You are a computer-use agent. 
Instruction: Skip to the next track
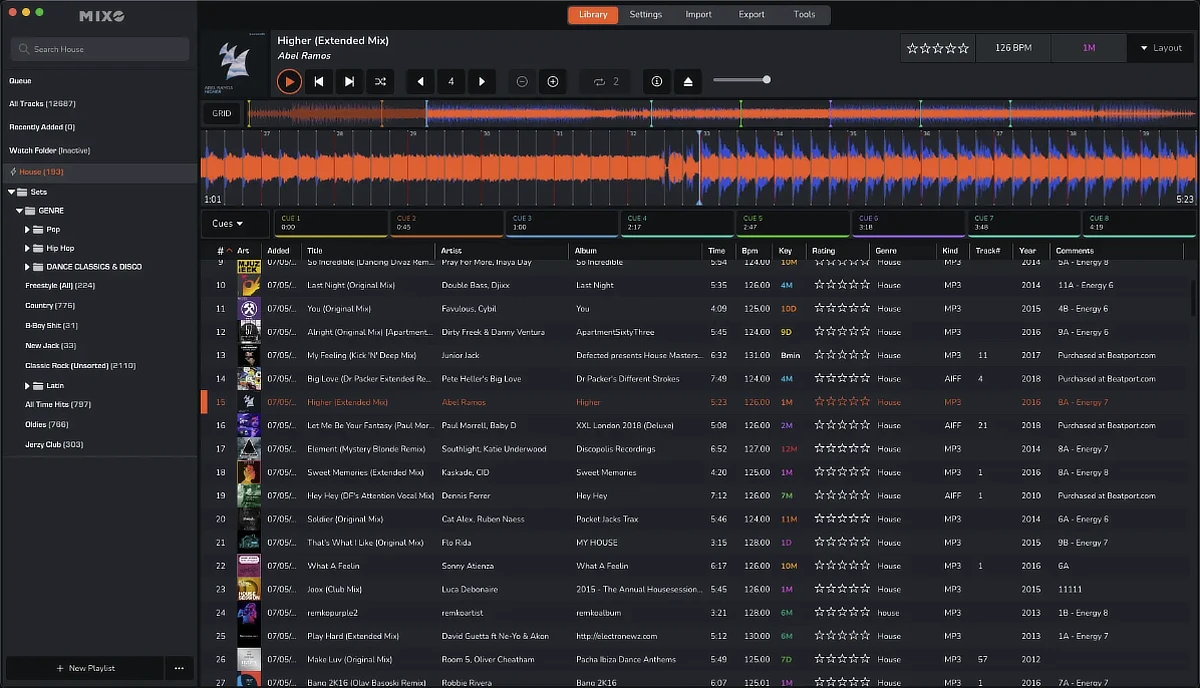tap(349, 82)
